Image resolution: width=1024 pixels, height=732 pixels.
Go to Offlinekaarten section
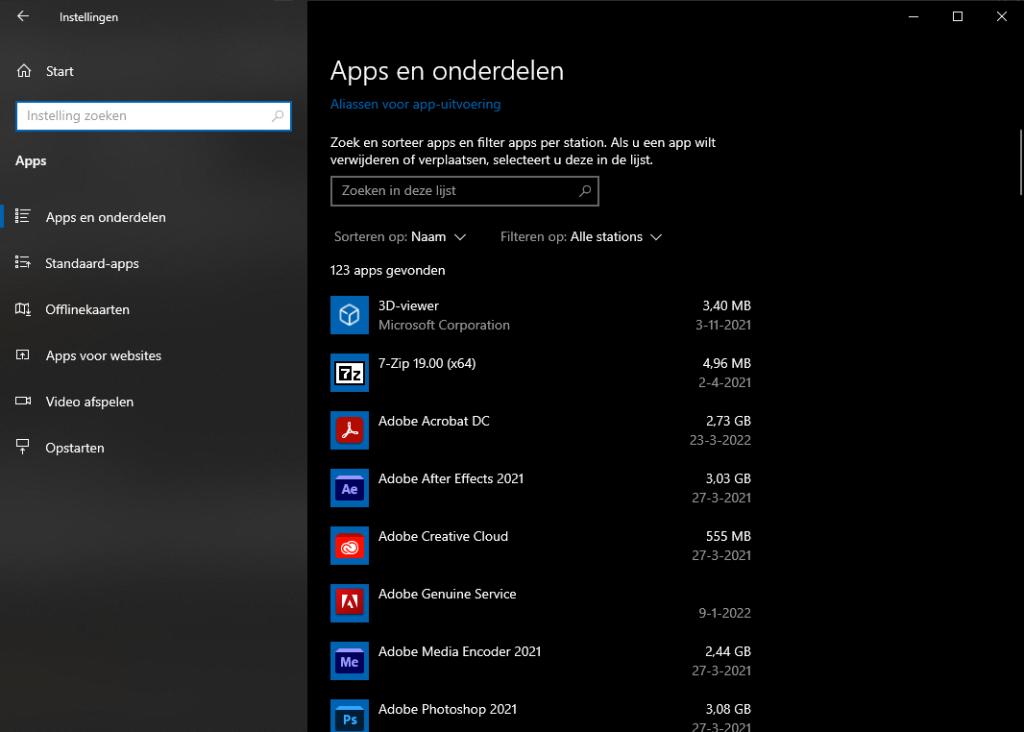click(88, 310)
